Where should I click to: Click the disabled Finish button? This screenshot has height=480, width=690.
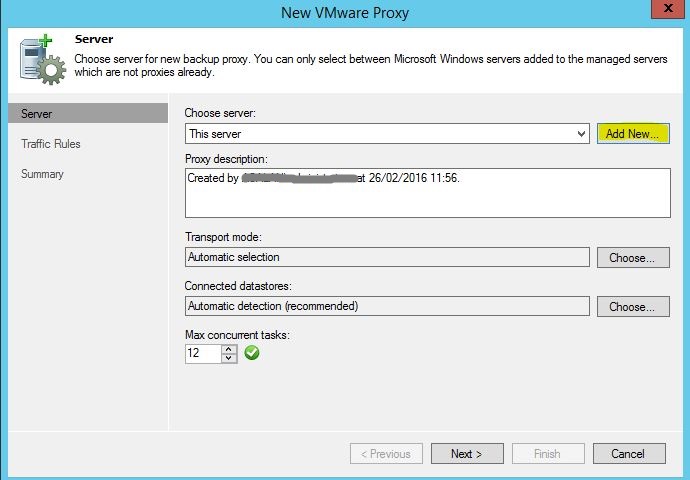(548, 454)
